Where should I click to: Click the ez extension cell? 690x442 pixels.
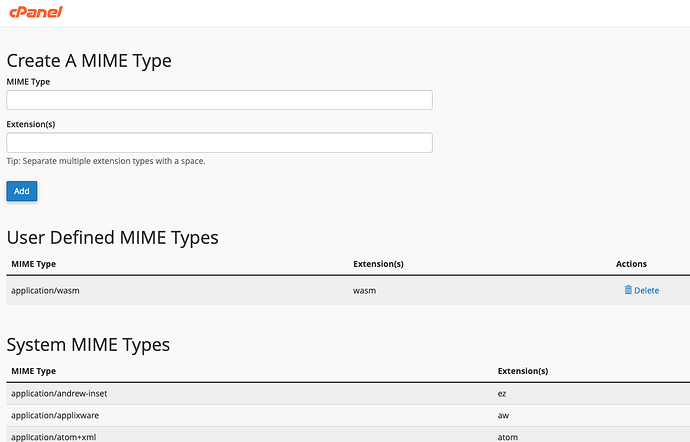click(x=502, y=394)
